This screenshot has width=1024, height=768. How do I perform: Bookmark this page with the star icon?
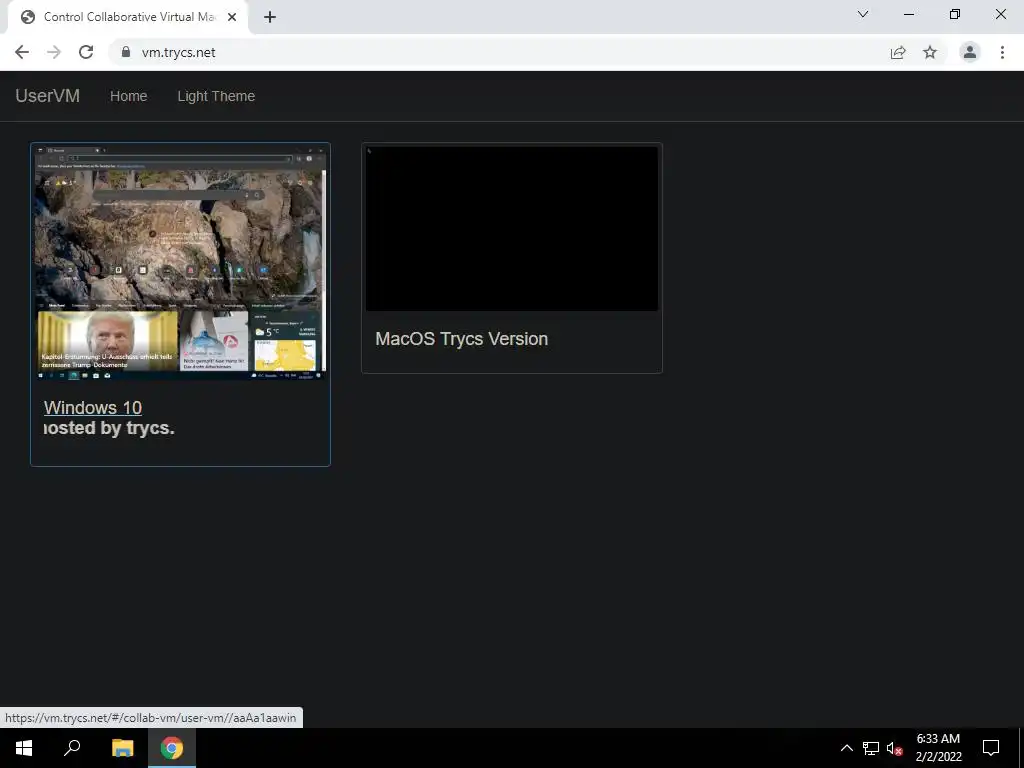[930, 52]
